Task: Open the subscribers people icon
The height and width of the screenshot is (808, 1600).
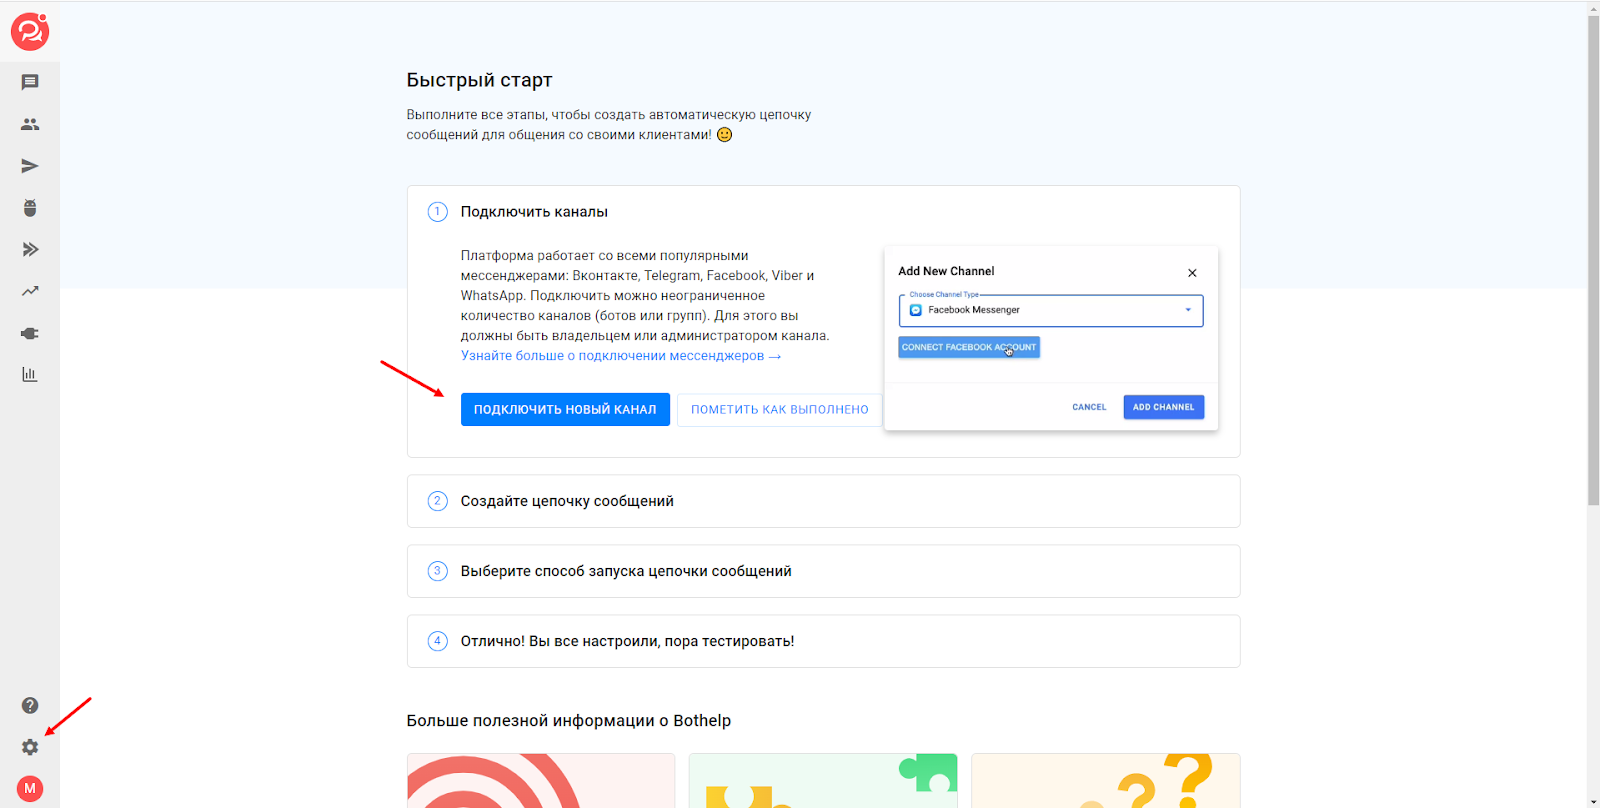Action: point(30,124)
